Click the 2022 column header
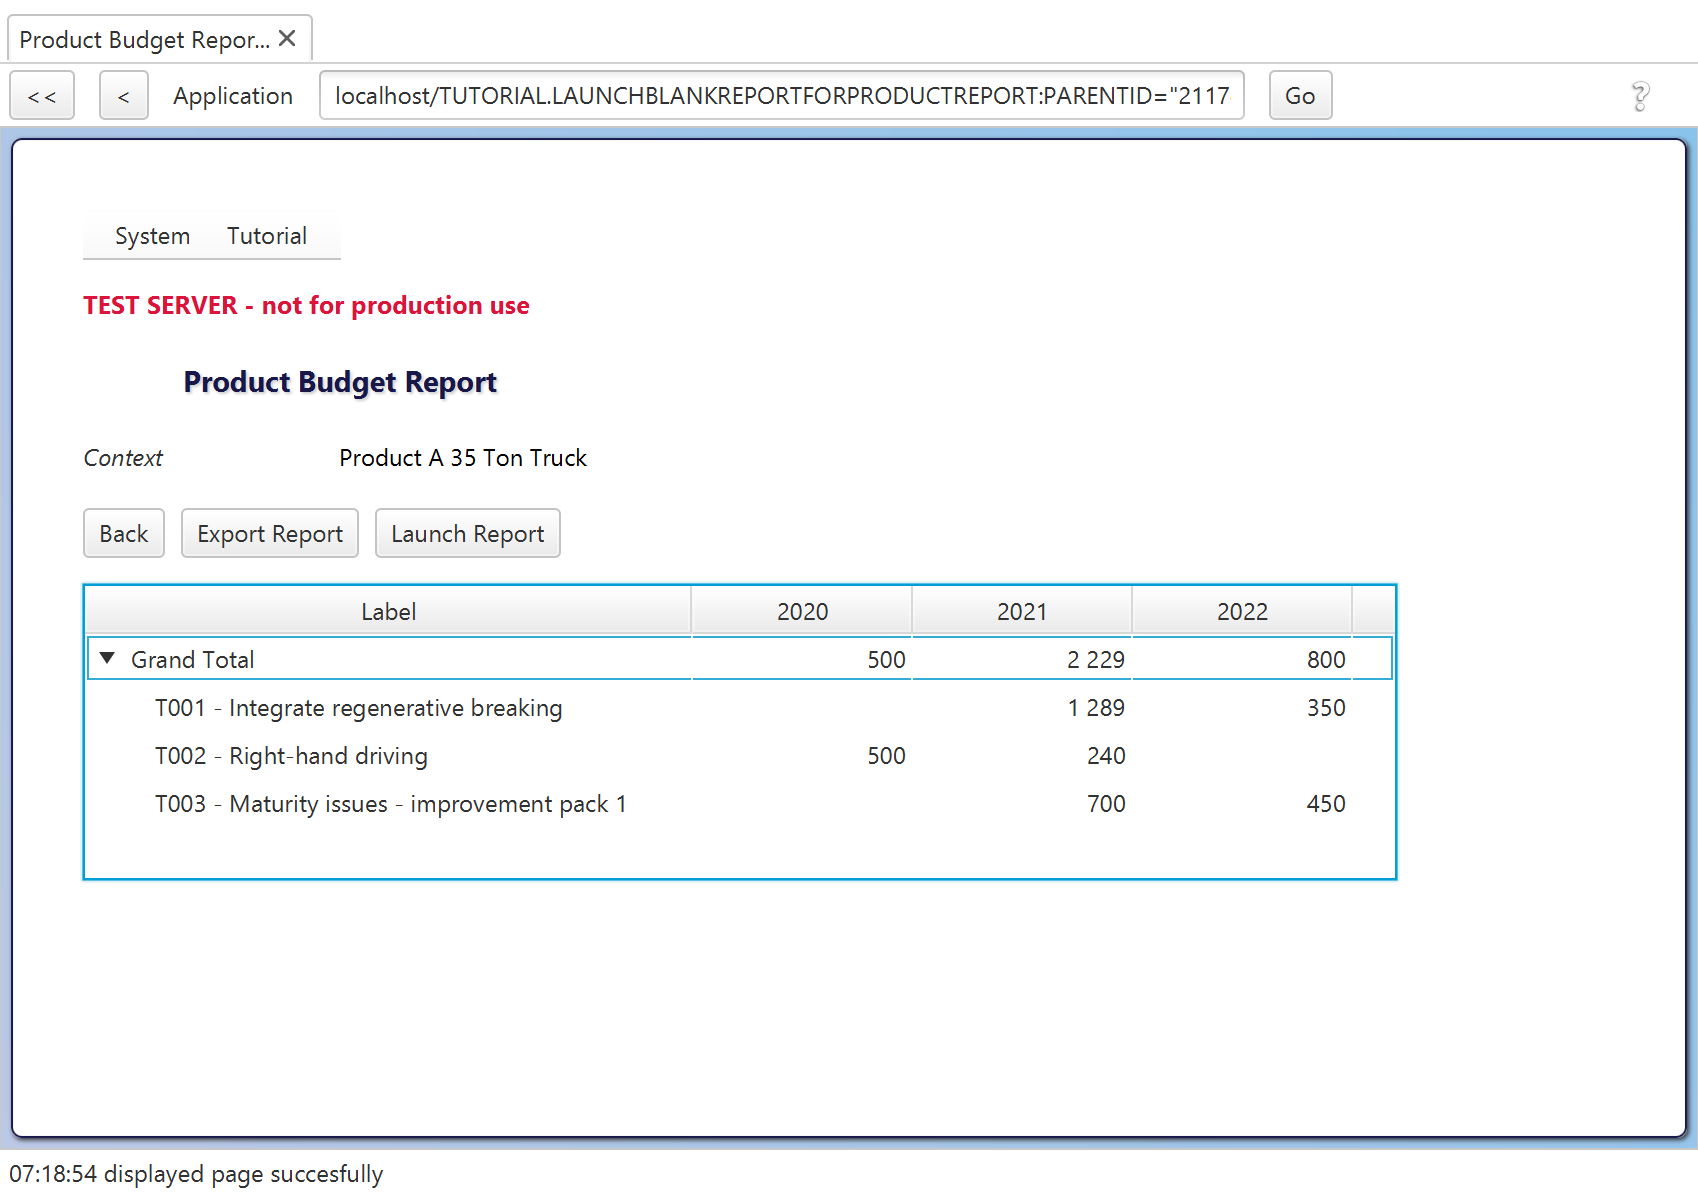1698x1196 pixels. [x=1242, y=611]
